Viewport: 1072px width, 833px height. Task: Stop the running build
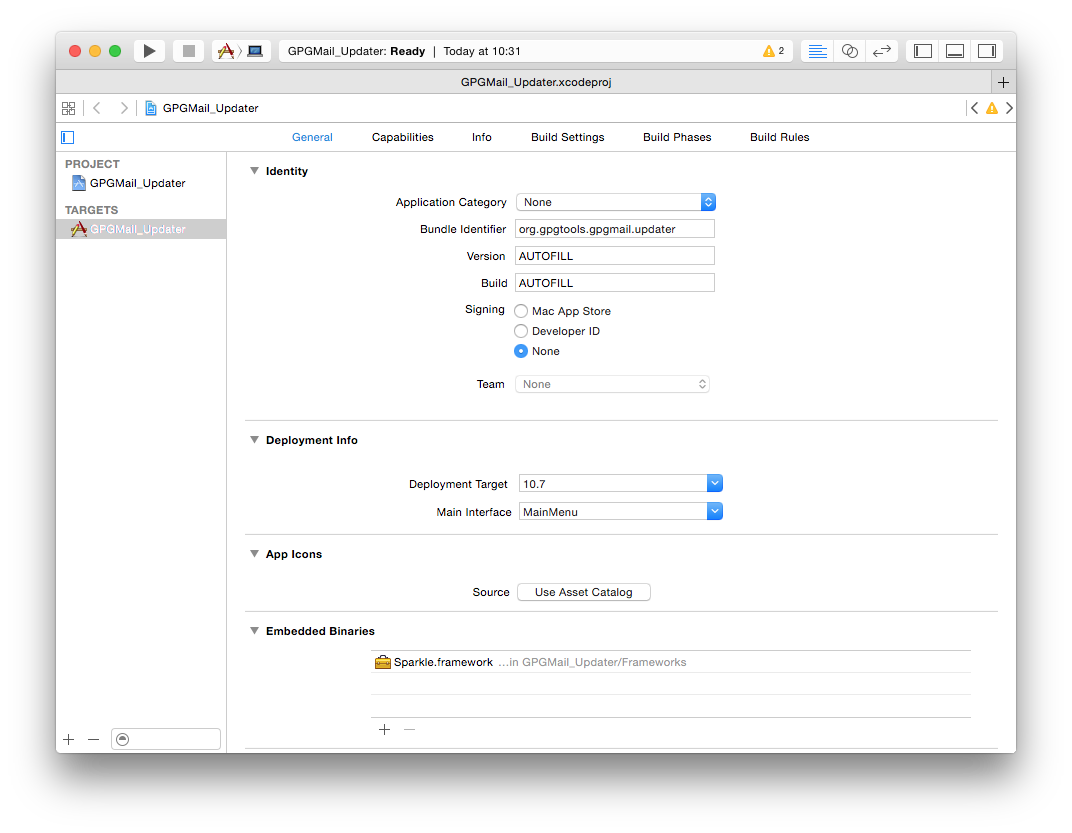189,51
